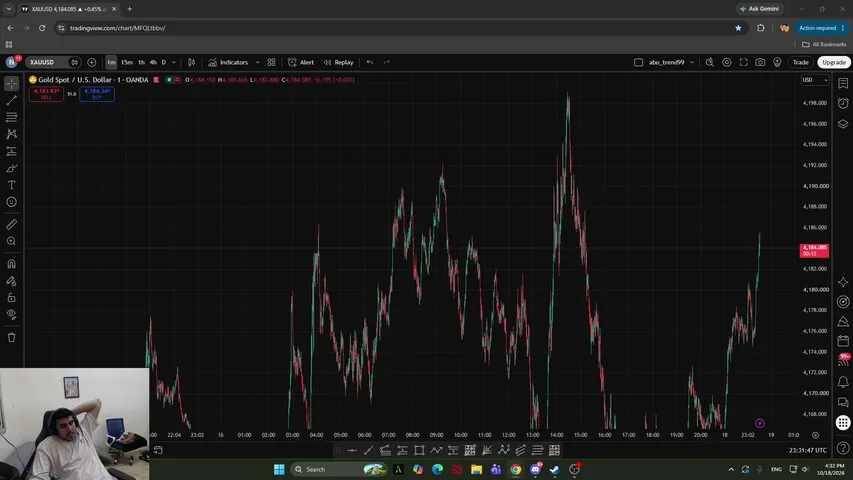Open the calendar panel in right sidebar

843,341
